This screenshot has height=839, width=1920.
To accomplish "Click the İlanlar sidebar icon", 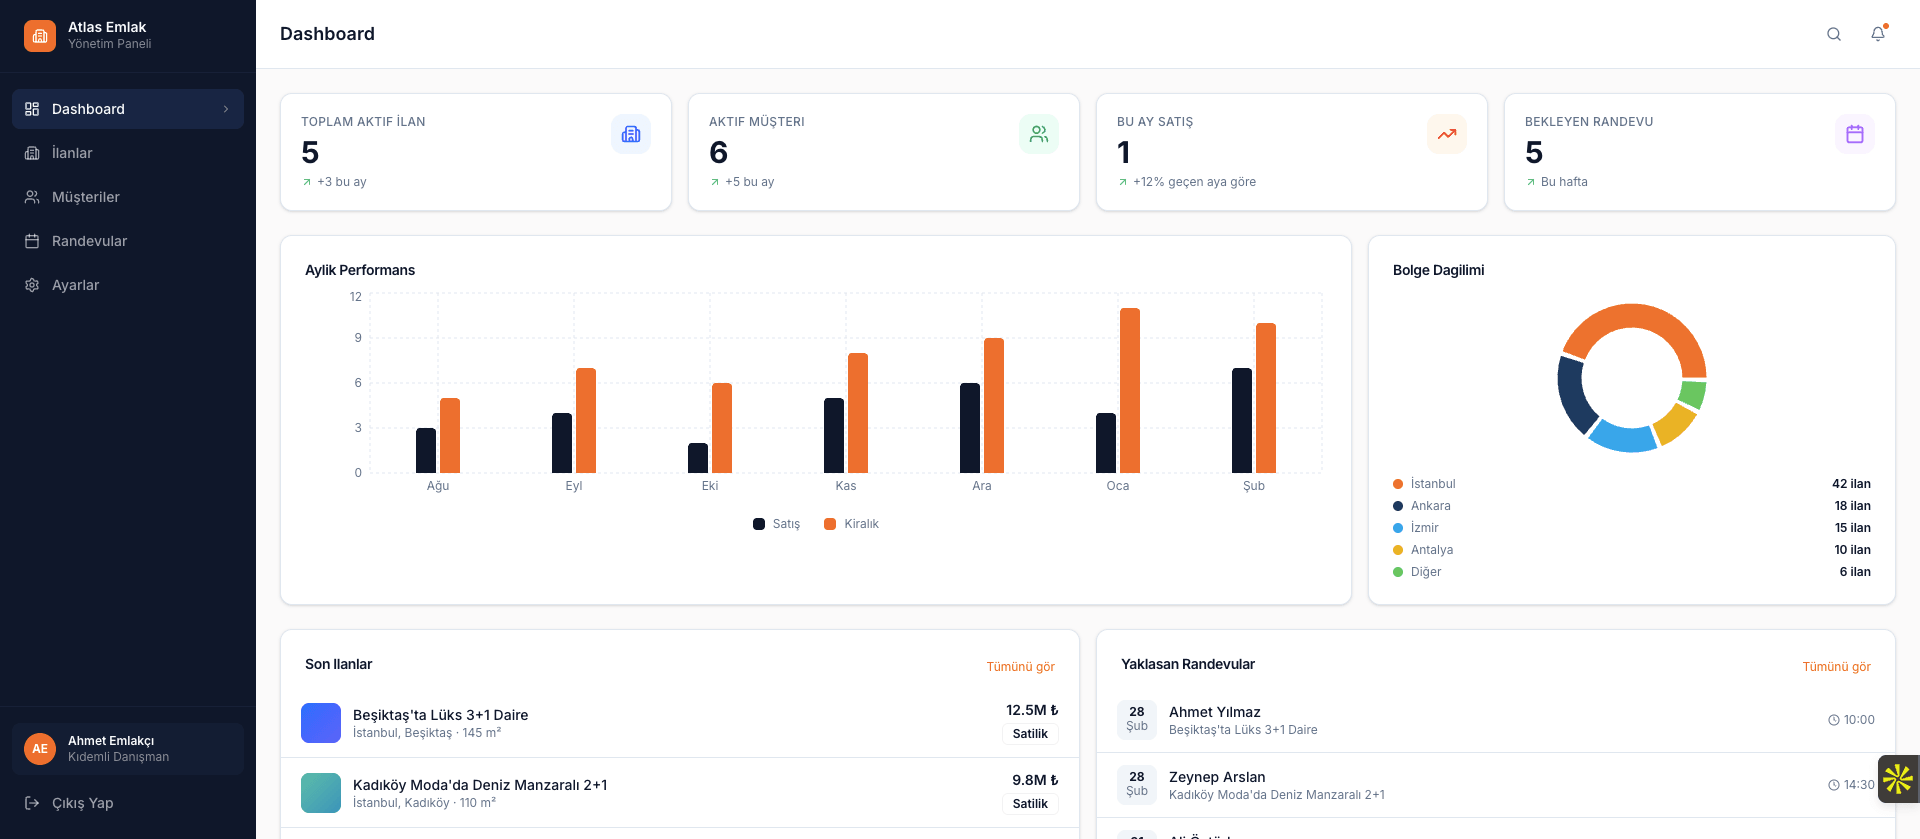I will tap(32, 153).
